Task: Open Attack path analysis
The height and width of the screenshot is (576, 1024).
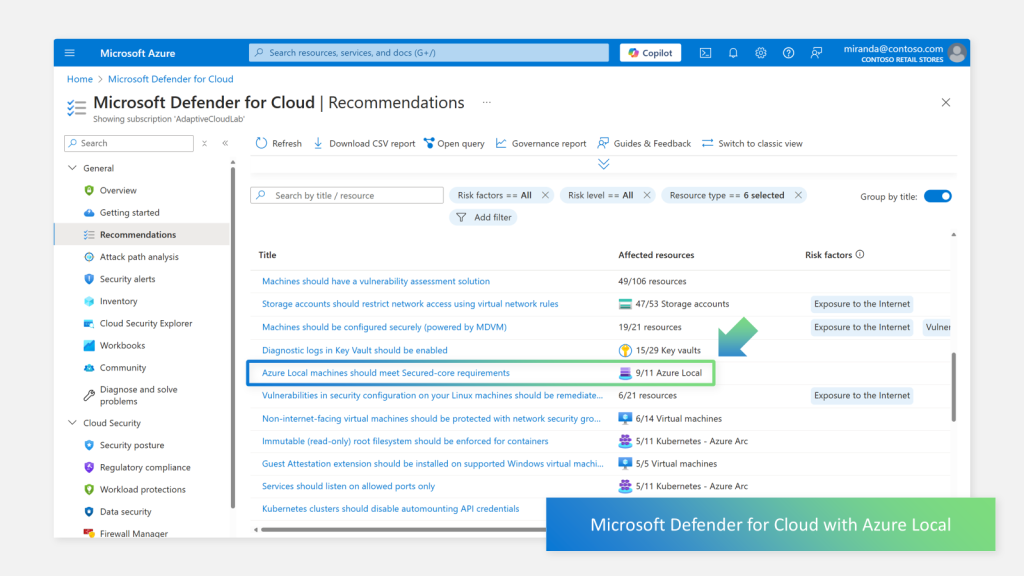Action: [139, 257]
